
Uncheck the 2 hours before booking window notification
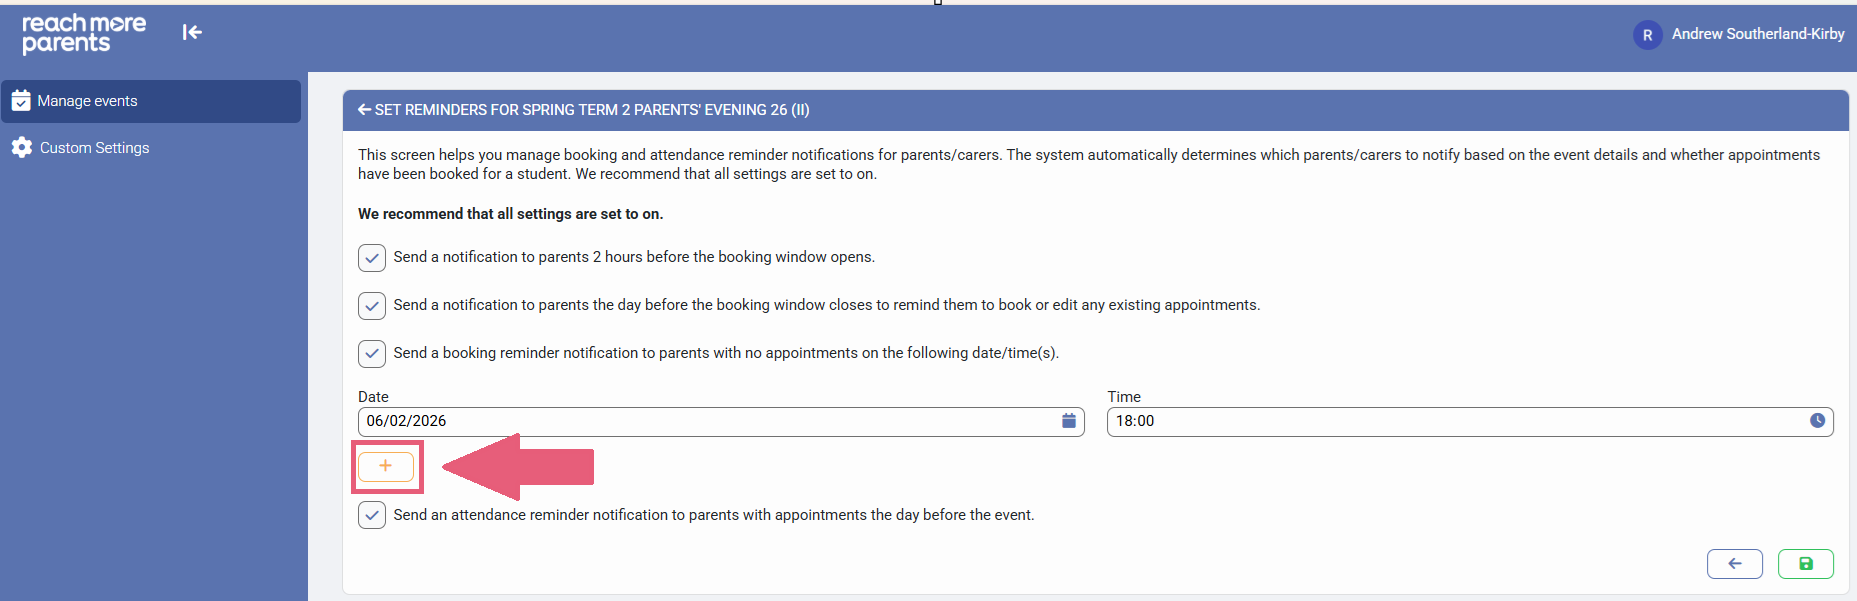[x=372, y=258]
